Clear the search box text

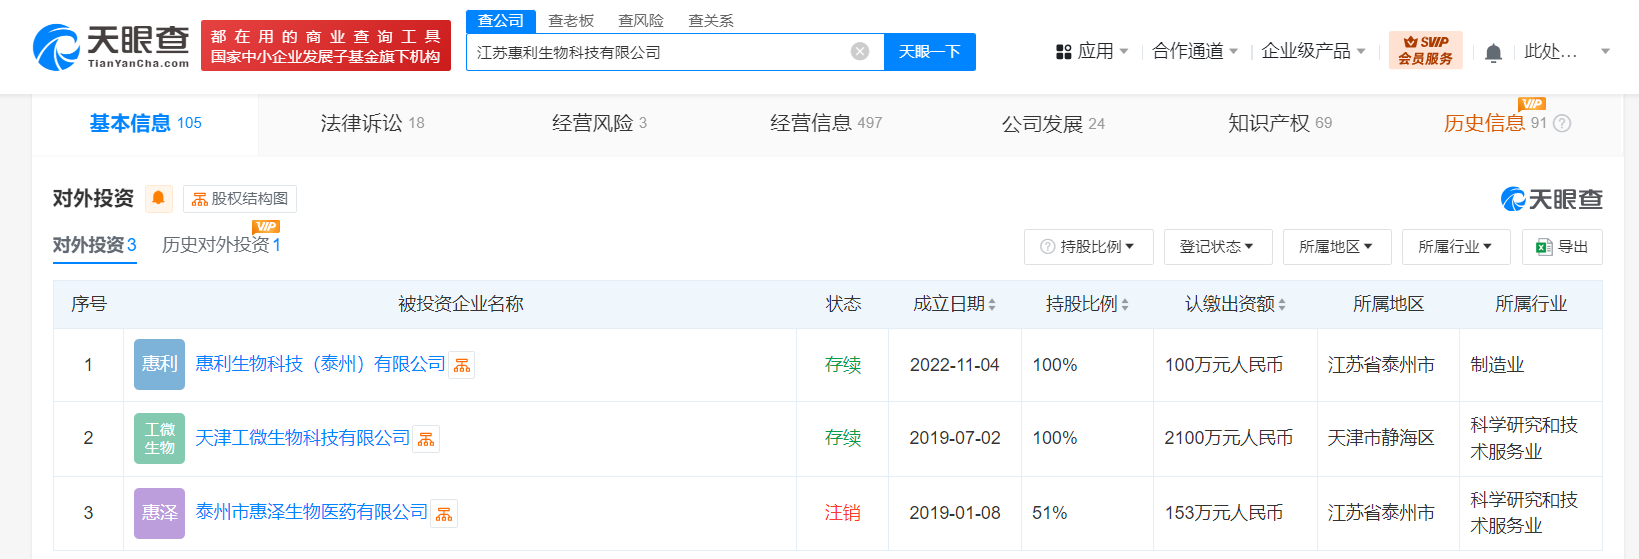[x=860, y=52]
